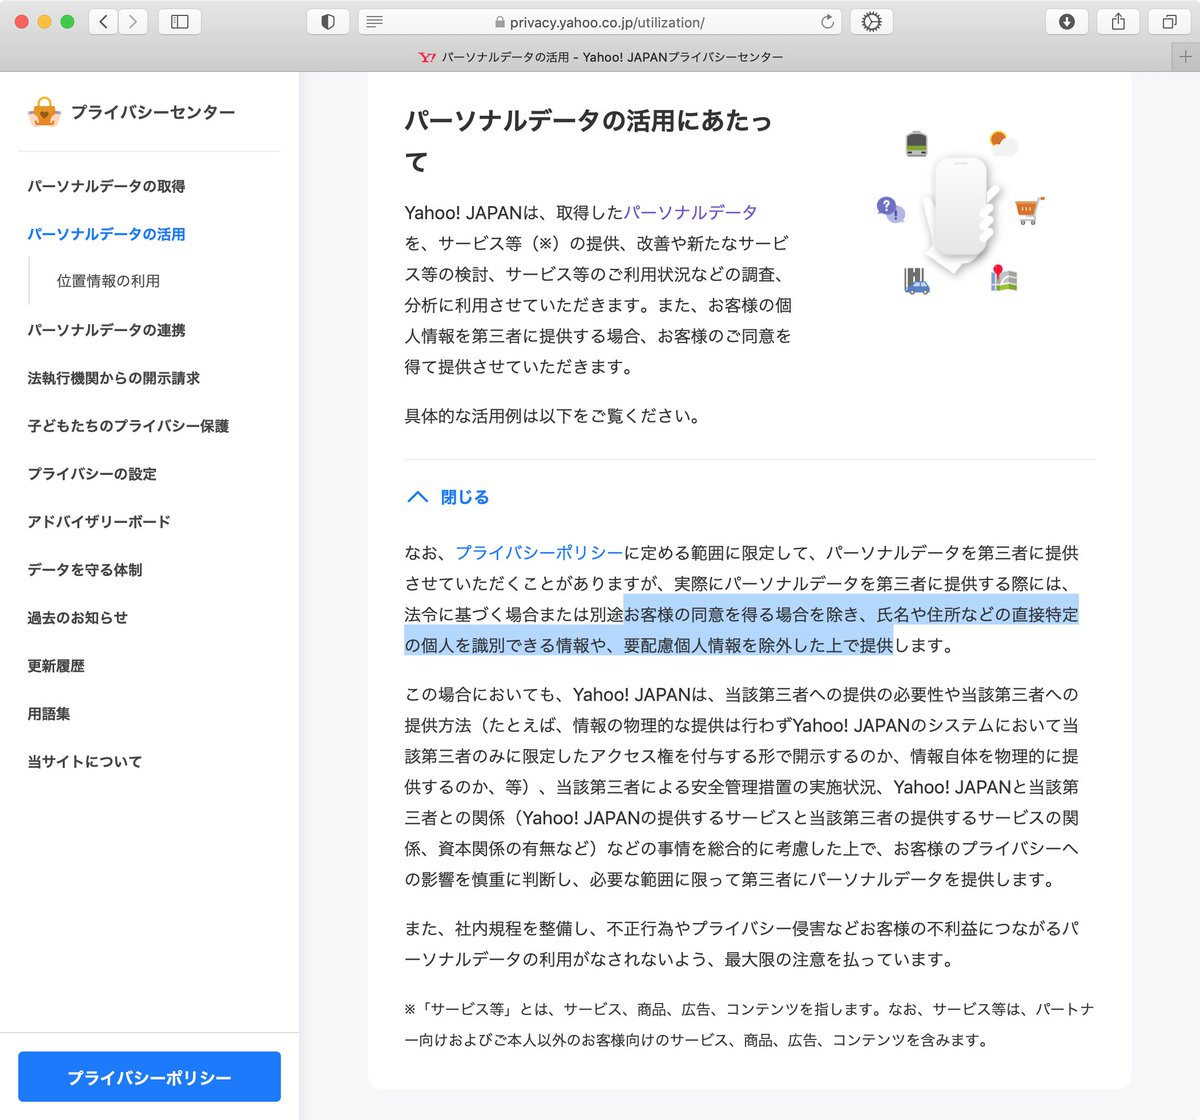Click the address bar showing privacy.yahoo.co.jp/utilization/

point(600,21)
